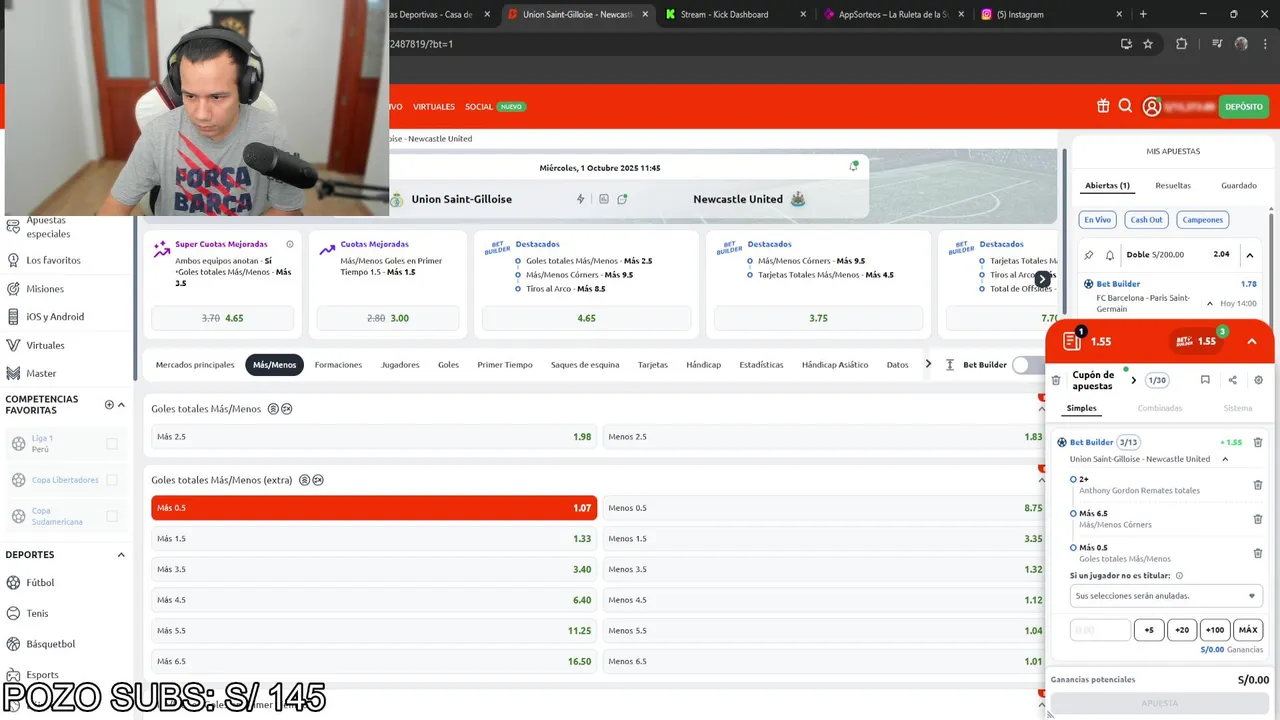This screenshot has height=720, width=1280.
Task: Open the search magnifier in header
Action: [x=1125, y=106]
